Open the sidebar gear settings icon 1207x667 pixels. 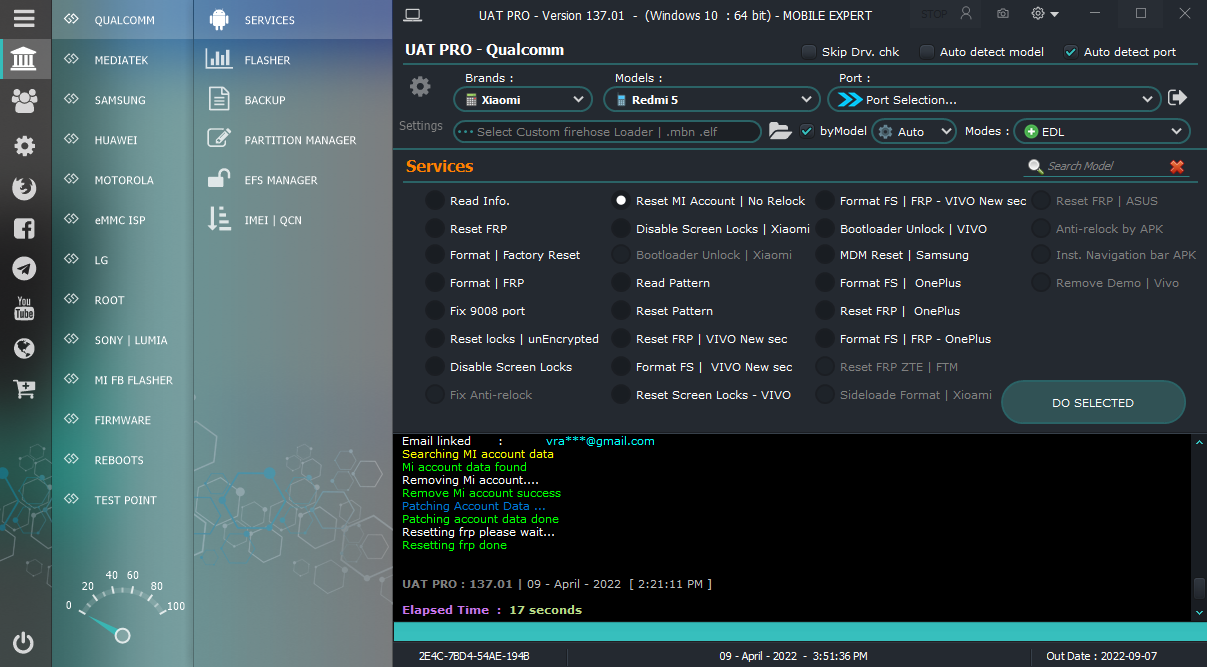tap(24, 146)
